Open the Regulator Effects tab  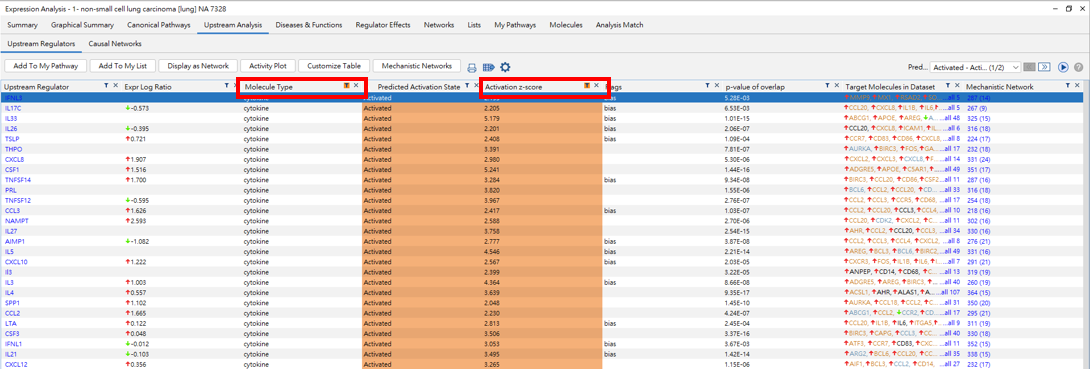coord(382,25)
